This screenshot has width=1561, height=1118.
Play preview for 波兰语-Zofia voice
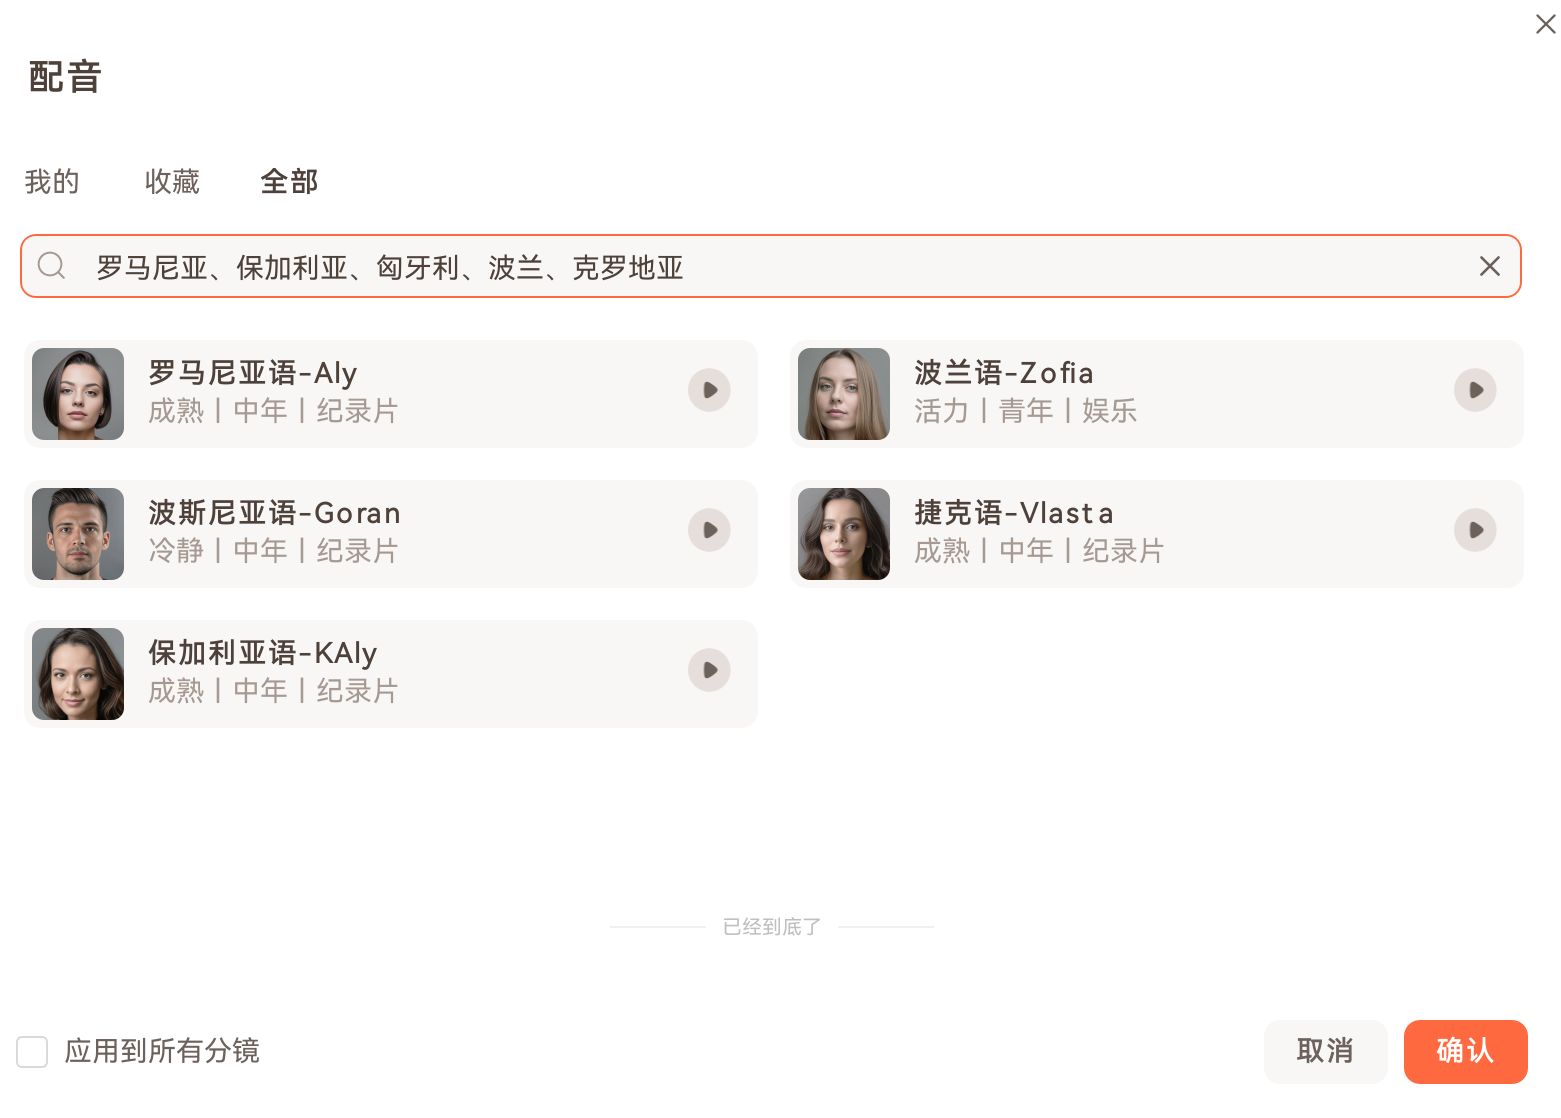click(x=1475, y=390)
